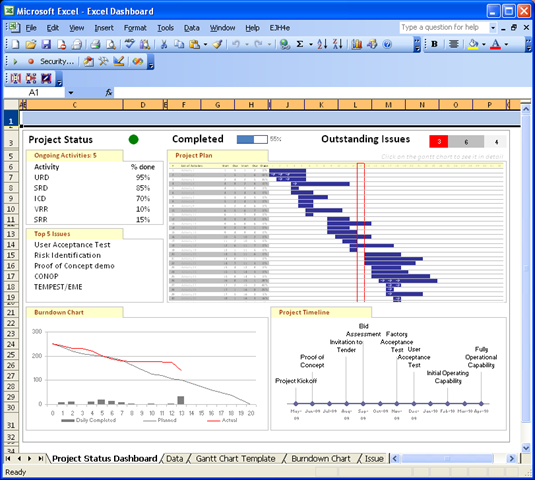The width and height of the screenshot is (535, 480).
Task: Run macro with play triangle icon
Action: pos(15,61)
